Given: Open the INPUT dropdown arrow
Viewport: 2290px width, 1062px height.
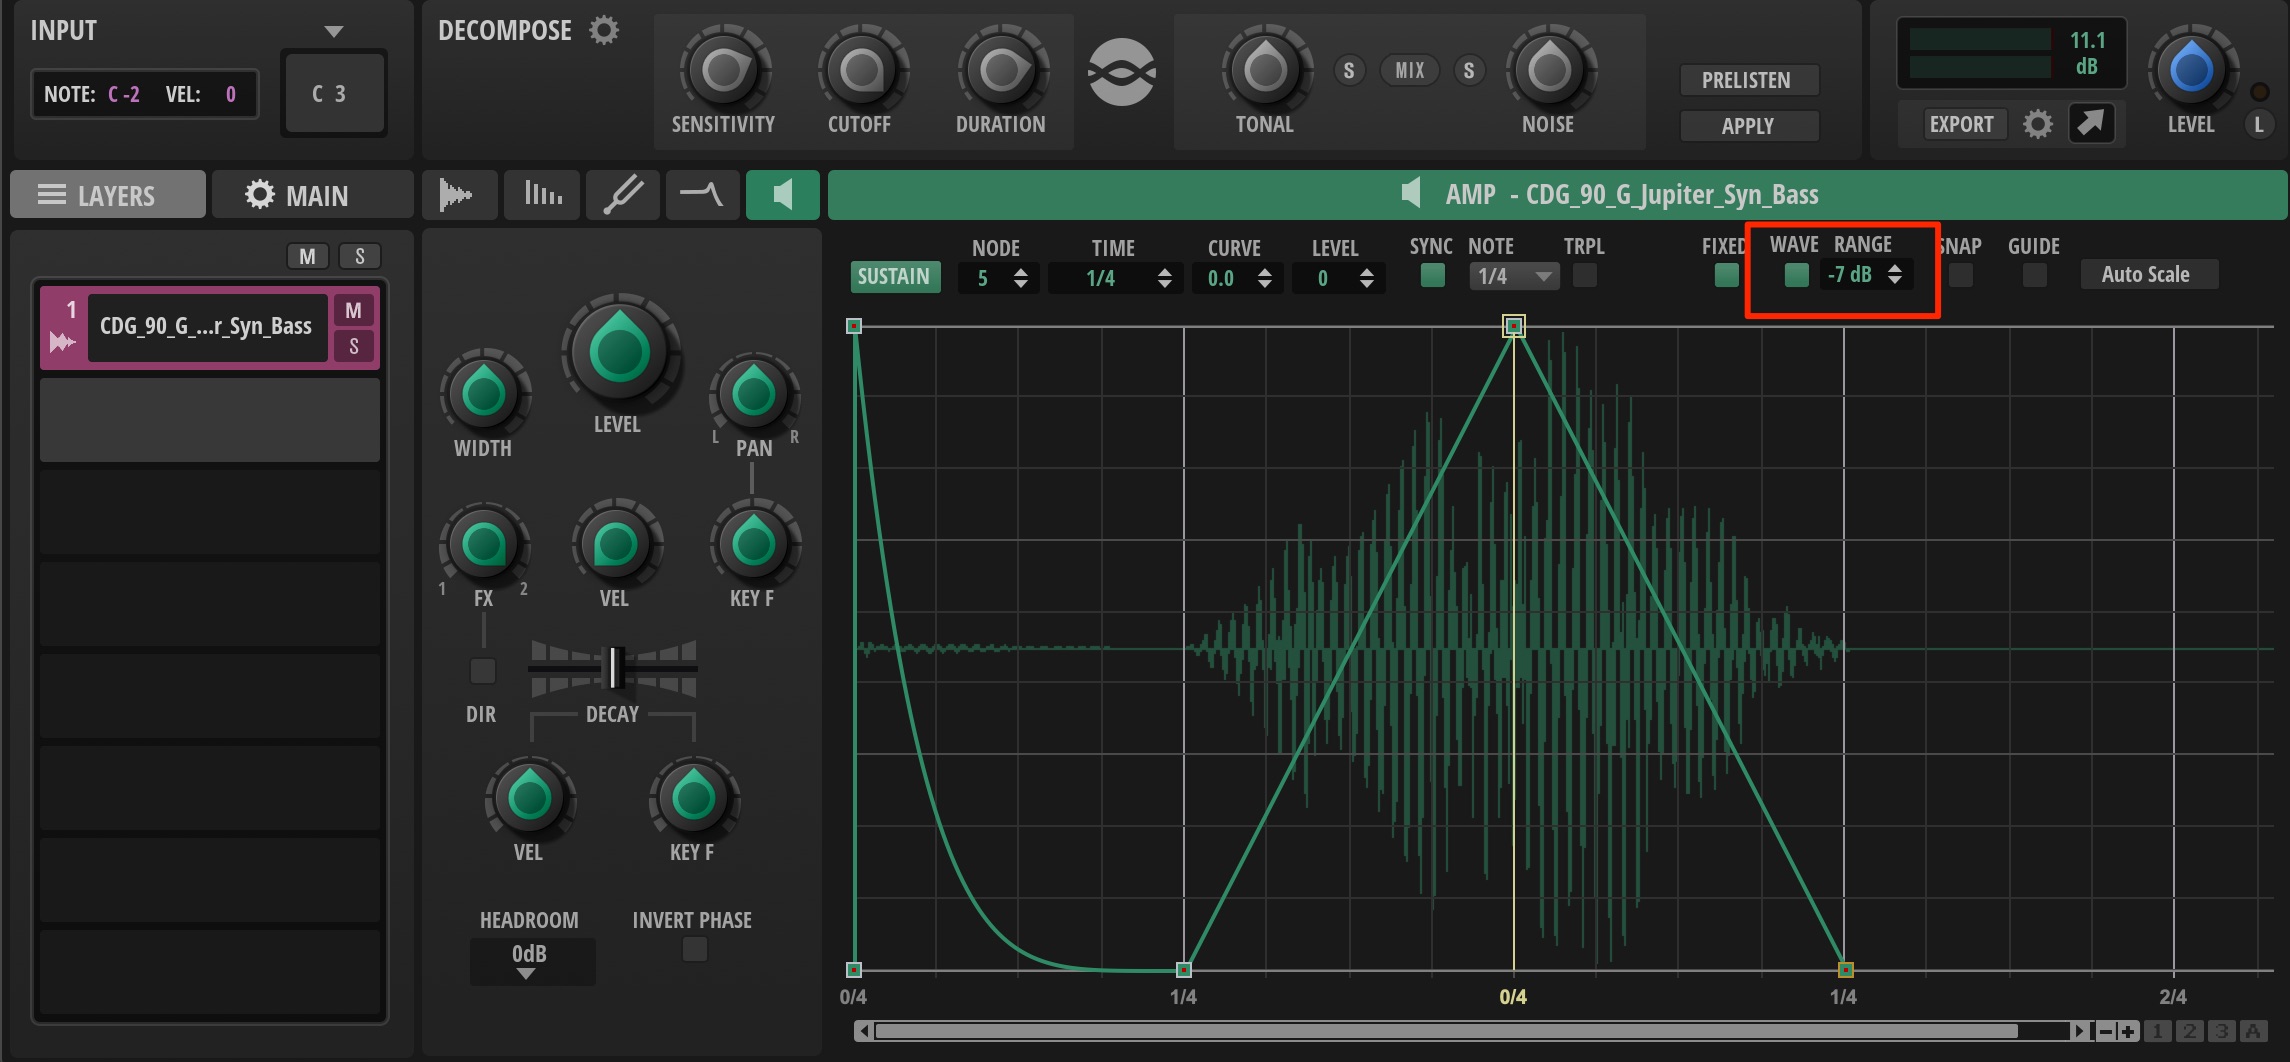Looking at the screenshot, I should click(x=334, y=31).
